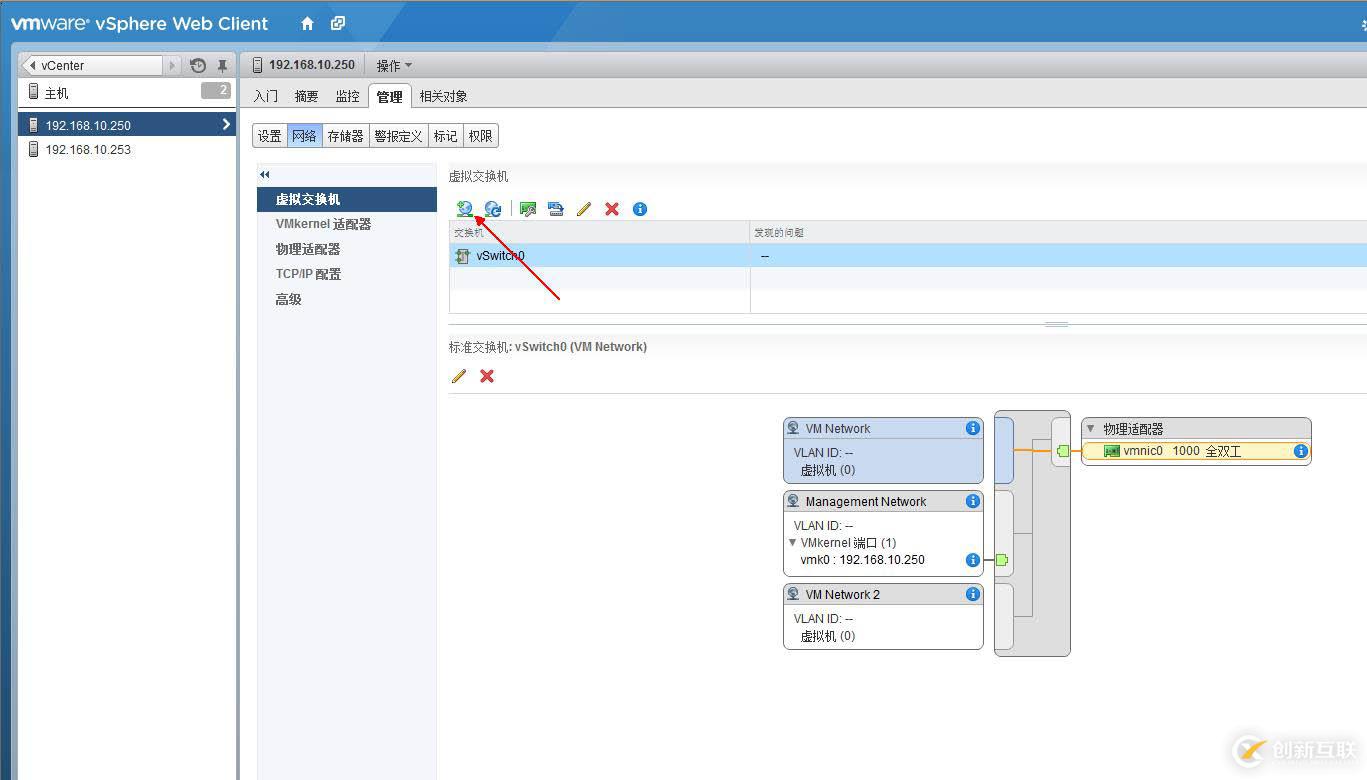Select host 192.168.10.253 in navigator

pos(127,149)
